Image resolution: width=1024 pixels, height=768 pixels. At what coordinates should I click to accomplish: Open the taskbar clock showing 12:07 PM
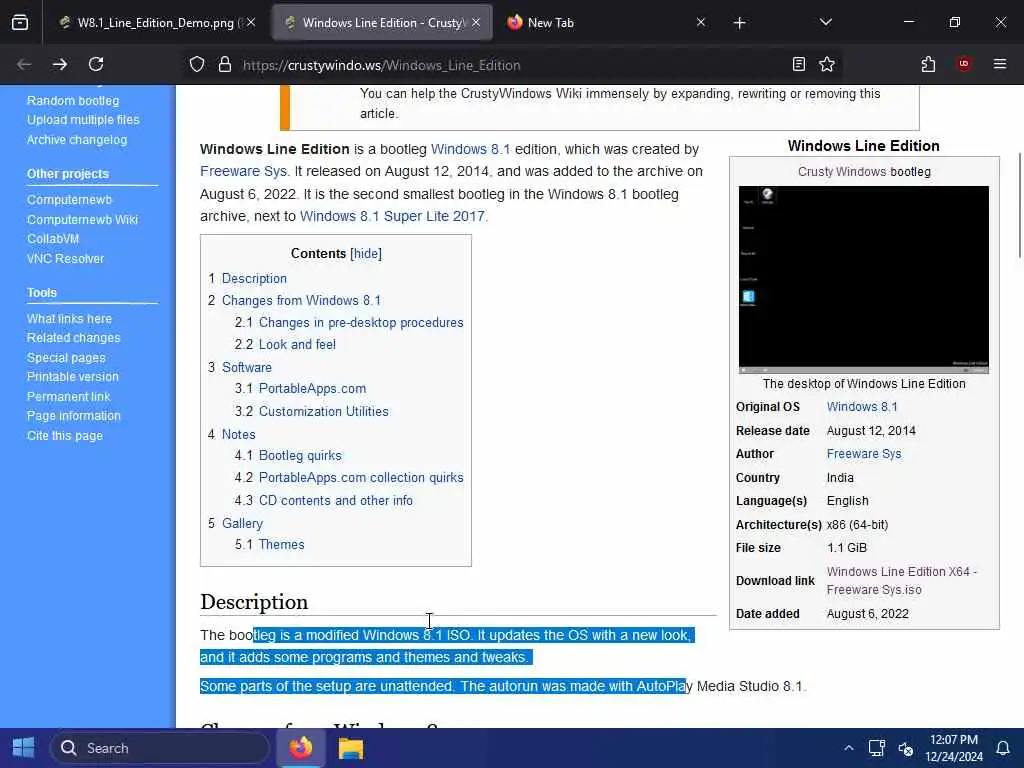[953, 748]
